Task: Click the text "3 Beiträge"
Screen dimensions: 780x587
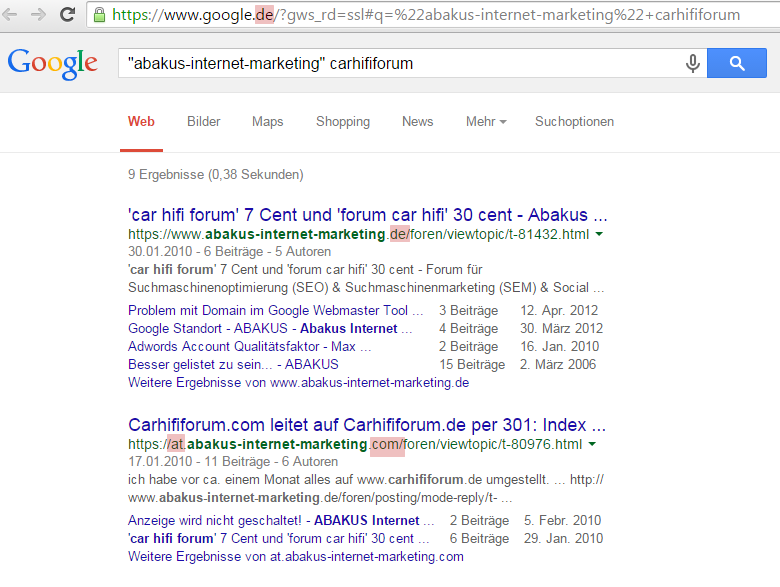Action: tap(468, 311)
